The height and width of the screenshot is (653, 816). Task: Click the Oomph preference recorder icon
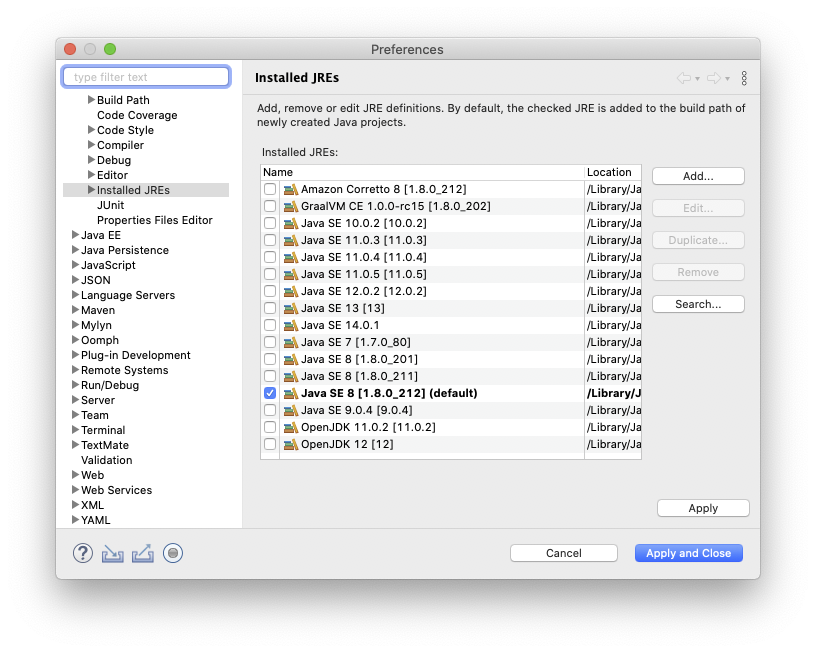173,553
